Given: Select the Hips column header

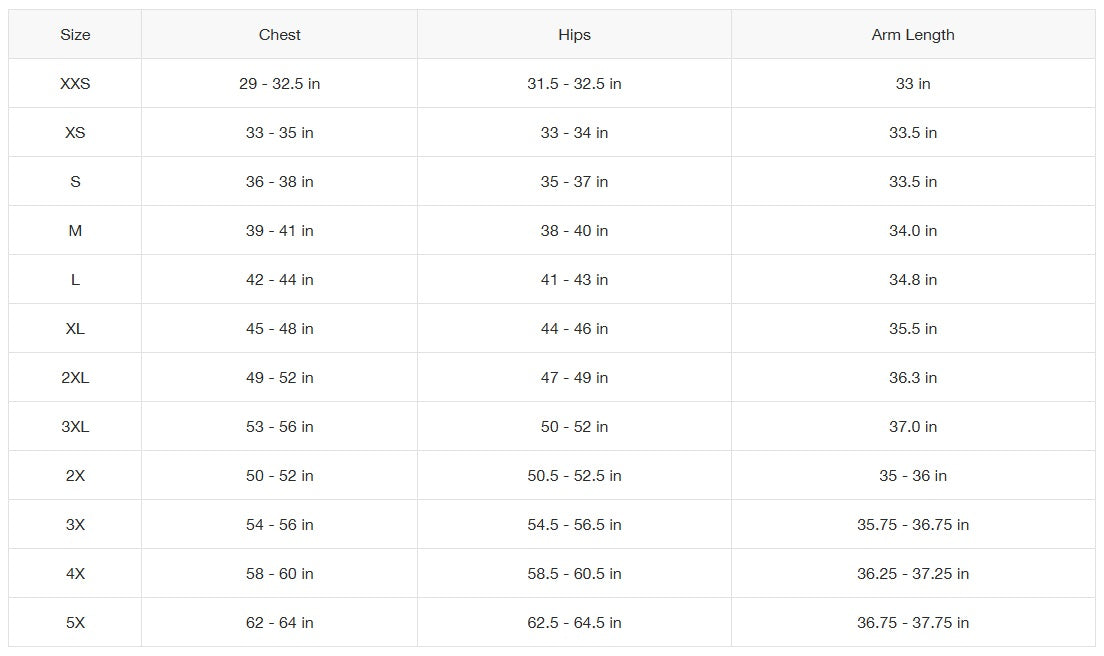Looking at the screenshot, I should (x=574, y=35).
